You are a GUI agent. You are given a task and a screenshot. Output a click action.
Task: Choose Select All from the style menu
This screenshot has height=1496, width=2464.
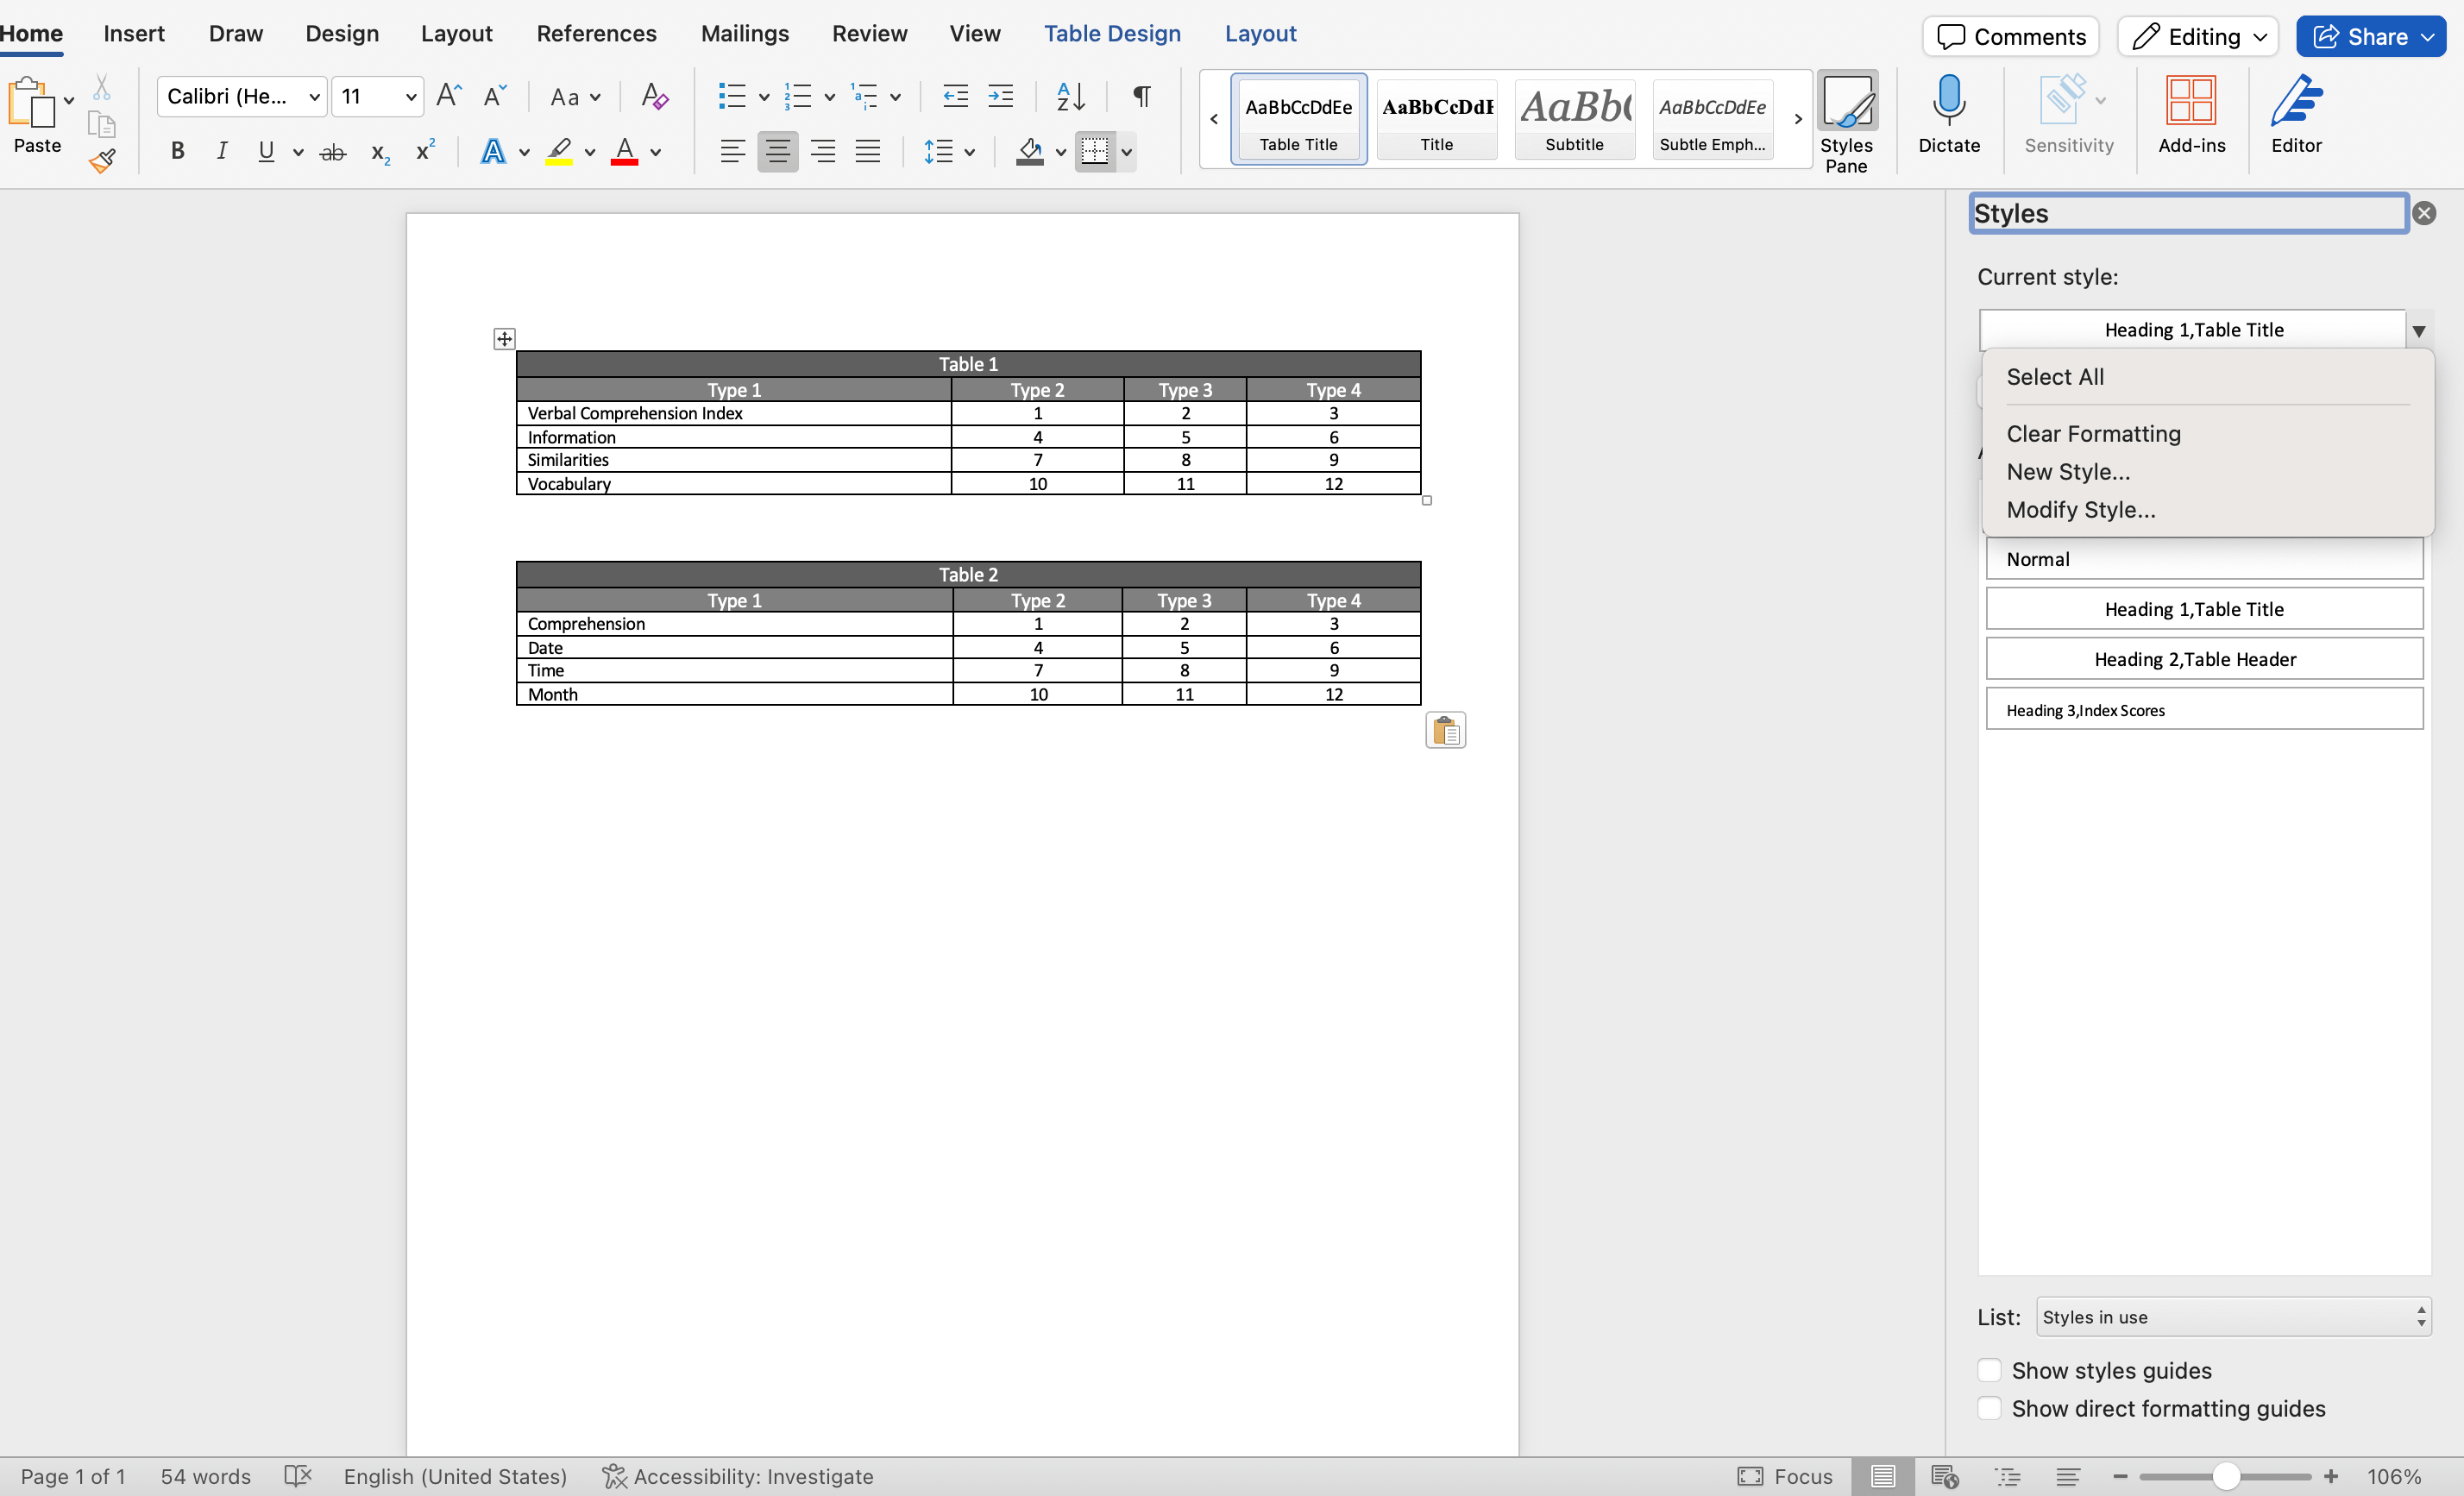click(2055, 377)
